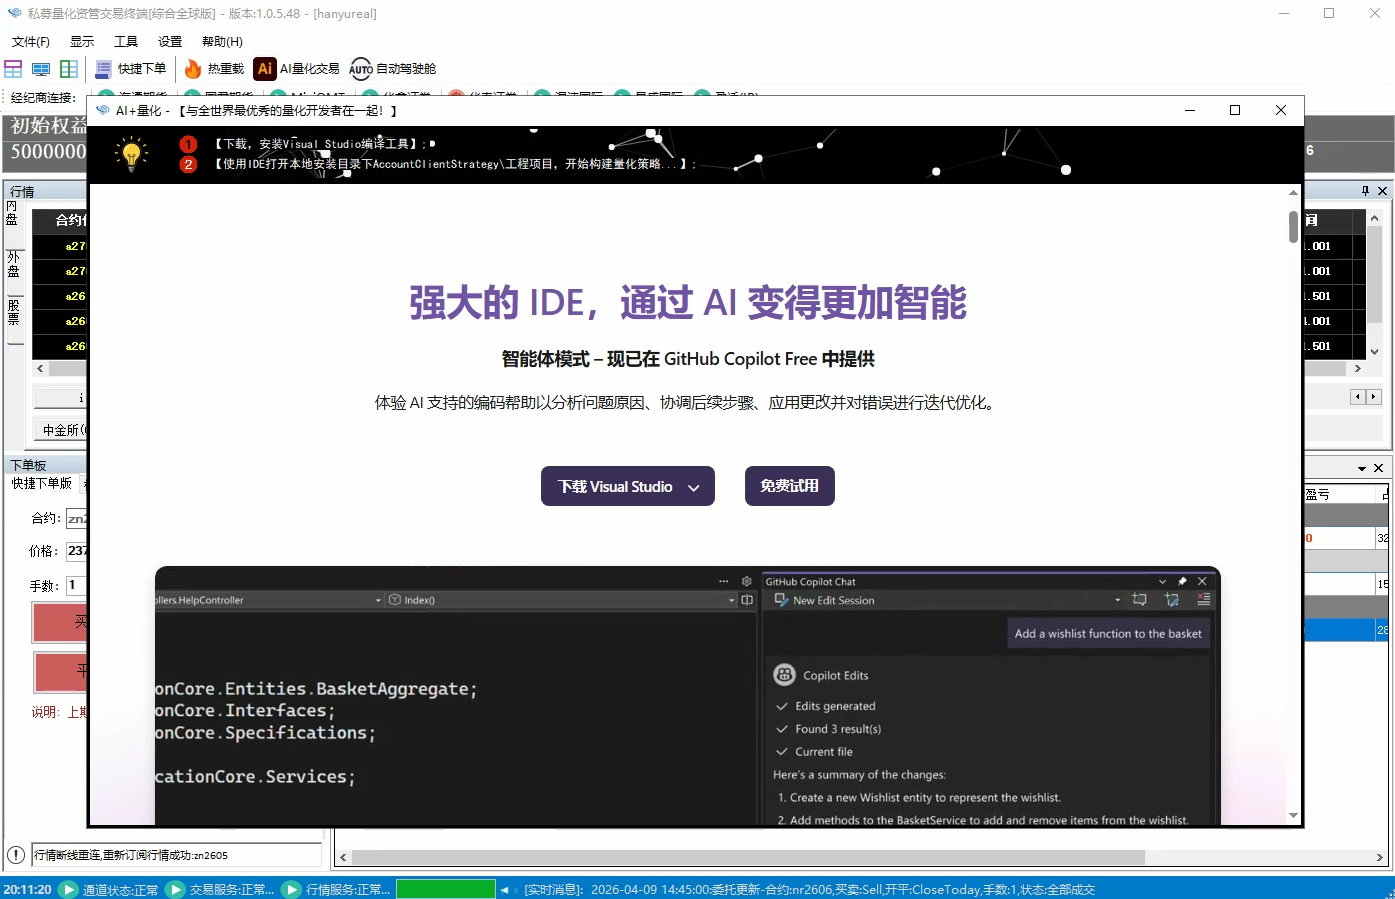Open the 工具 menu

[x=125, y=41]
